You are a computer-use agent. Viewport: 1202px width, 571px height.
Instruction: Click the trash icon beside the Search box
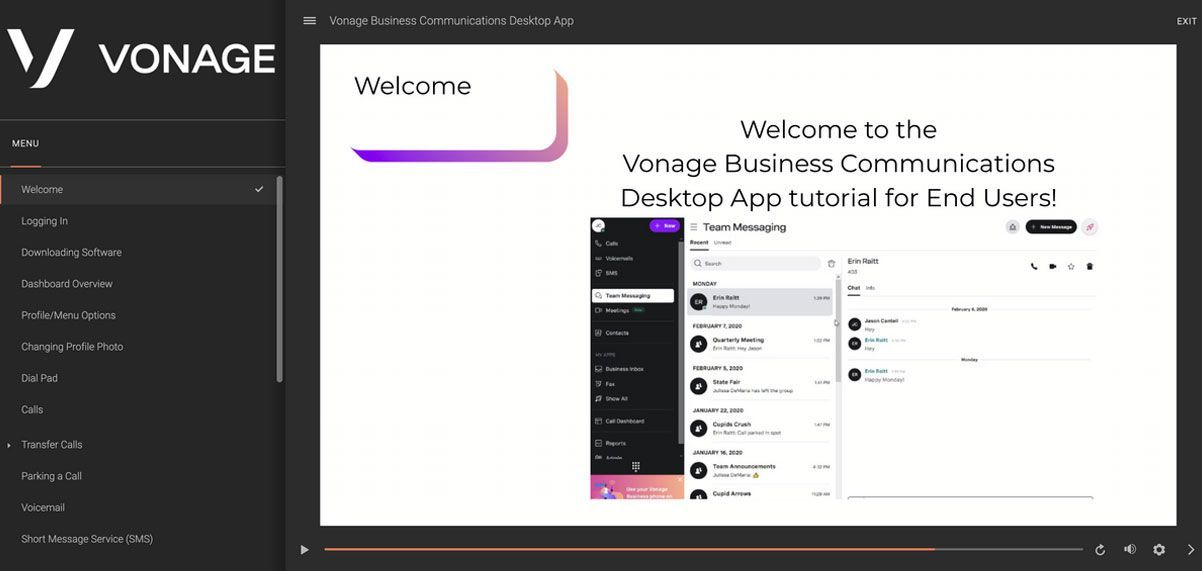pyautogui.click(x=831, y=264)
